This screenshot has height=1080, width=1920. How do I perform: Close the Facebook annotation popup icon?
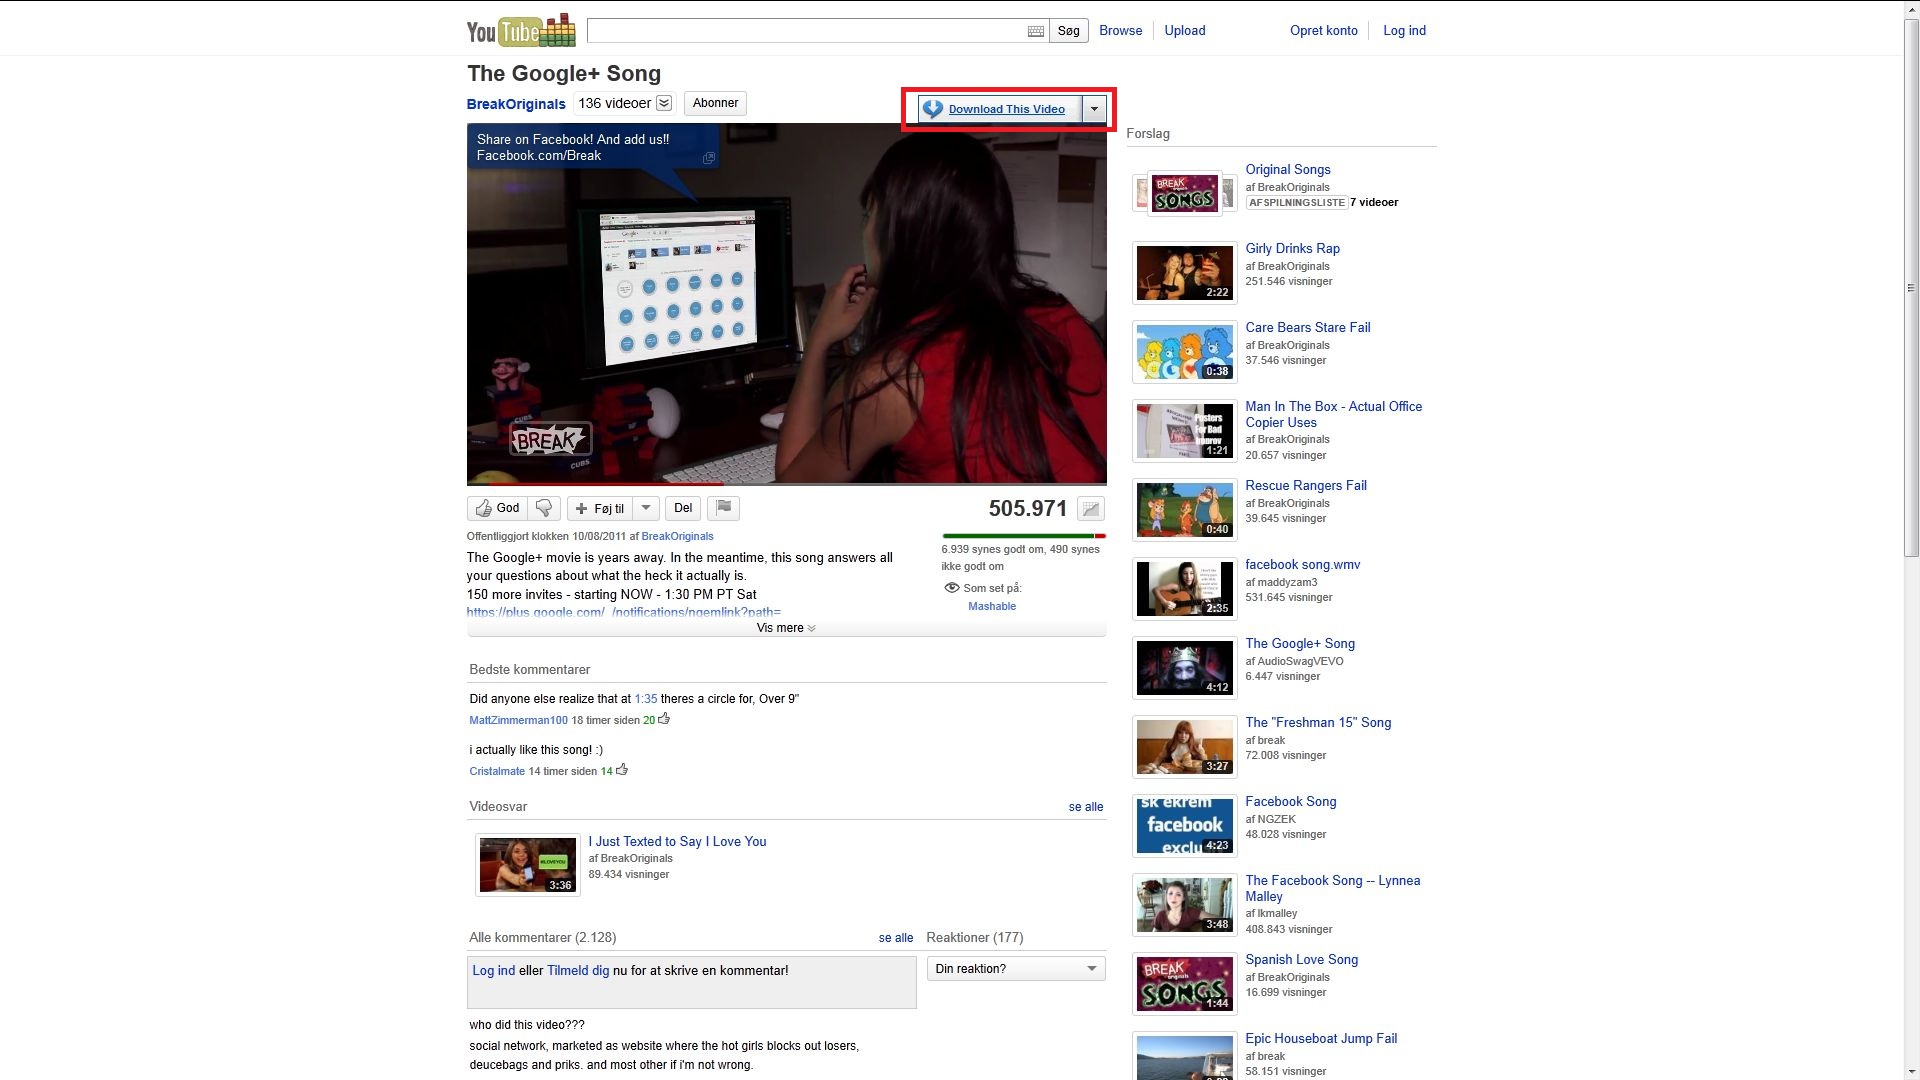tap(709, 158)
